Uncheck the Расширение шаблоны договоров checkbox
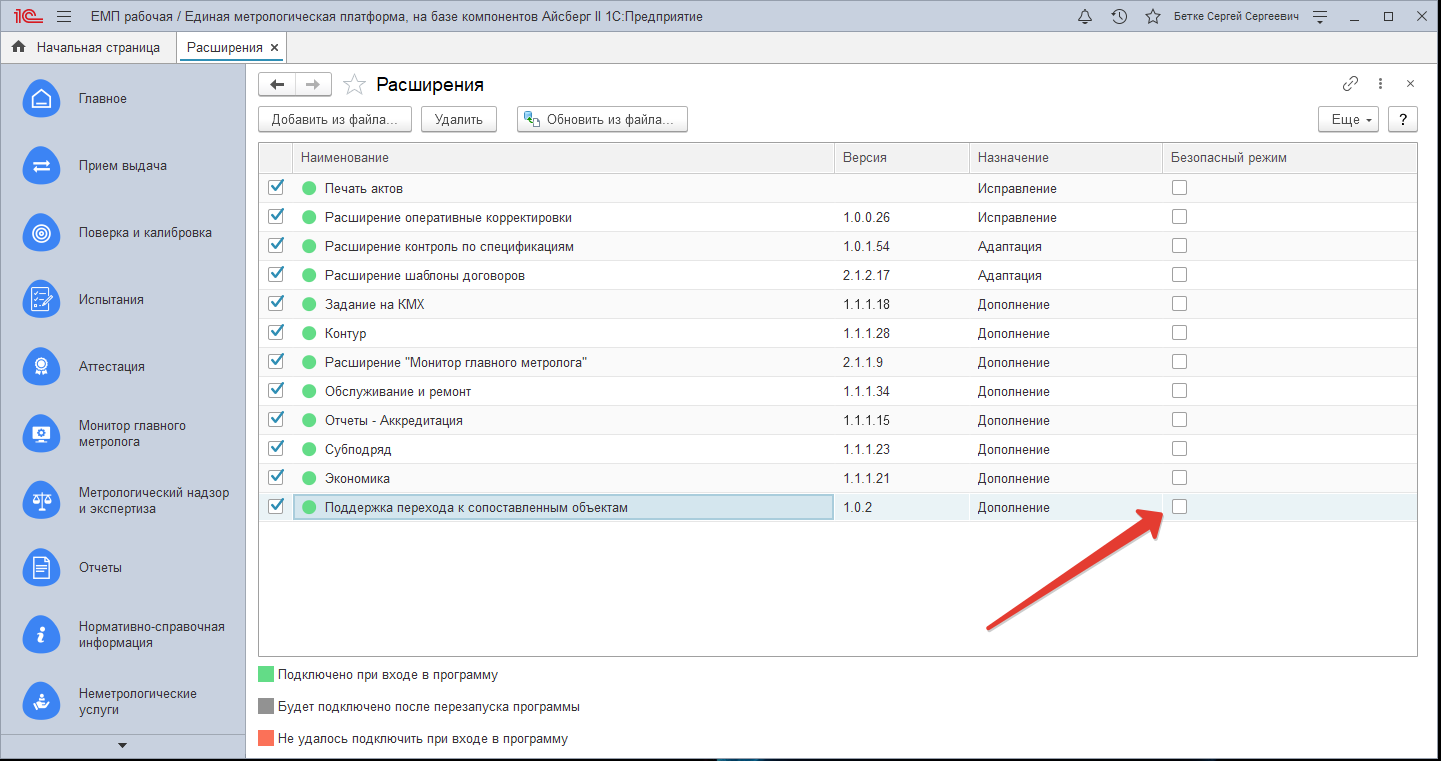 [x=276, y=274]
